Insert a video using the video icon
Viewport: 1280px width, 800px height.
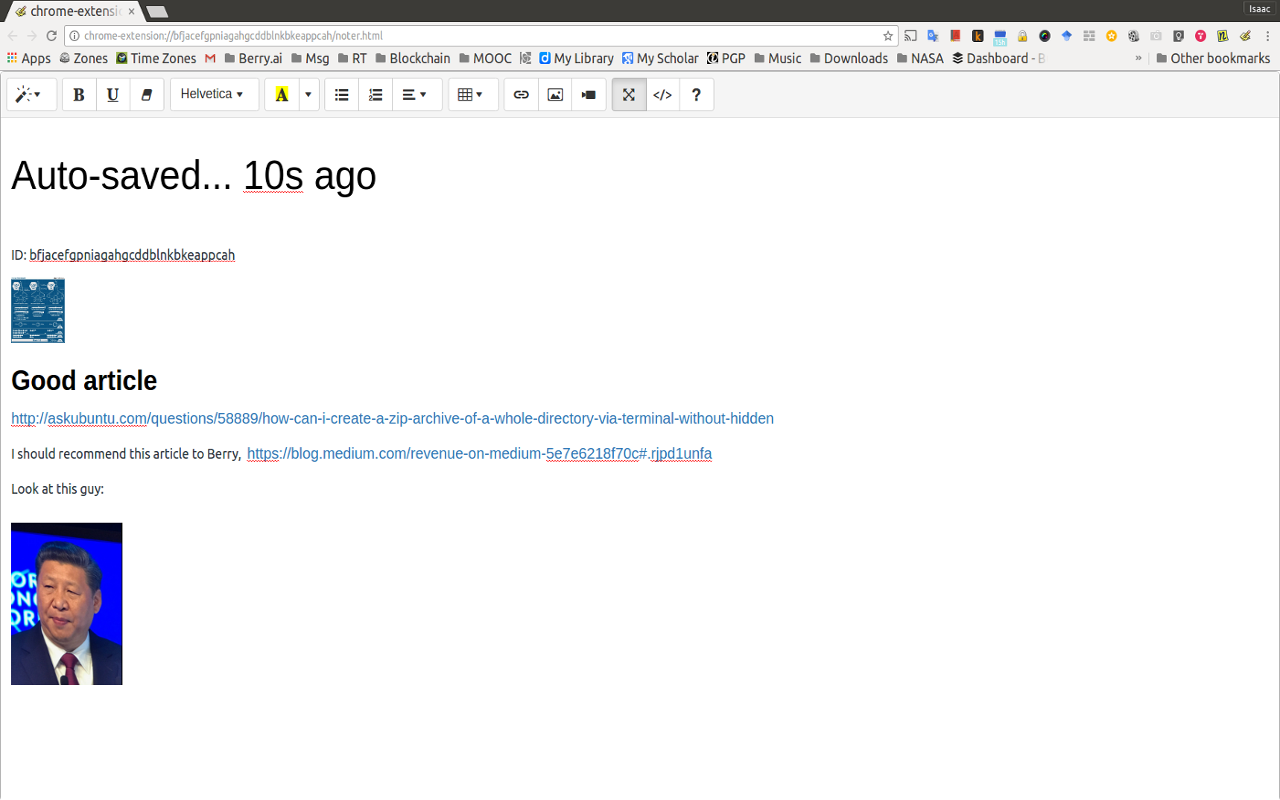(588, 94)
